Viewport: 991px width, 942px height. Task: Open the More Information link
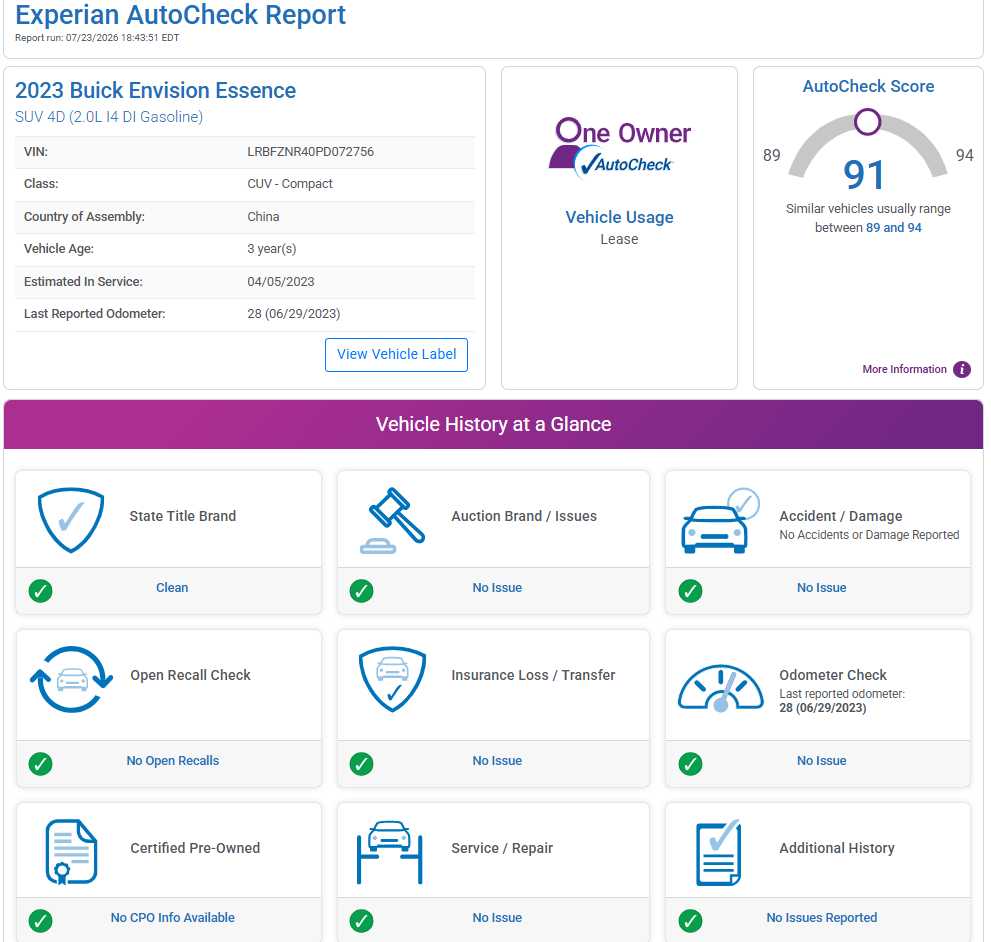[904, 369]
